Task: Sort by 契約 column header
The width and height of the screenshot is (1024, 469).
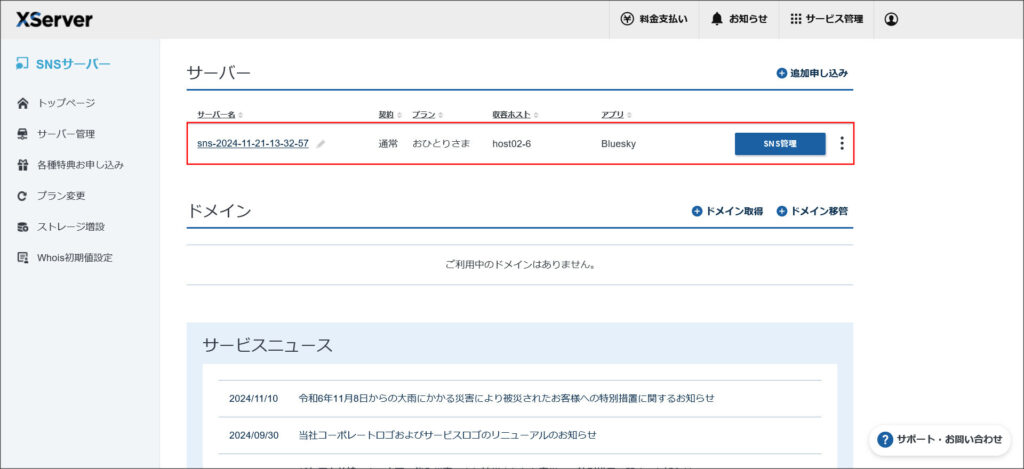Action: (x=390, y=114)
